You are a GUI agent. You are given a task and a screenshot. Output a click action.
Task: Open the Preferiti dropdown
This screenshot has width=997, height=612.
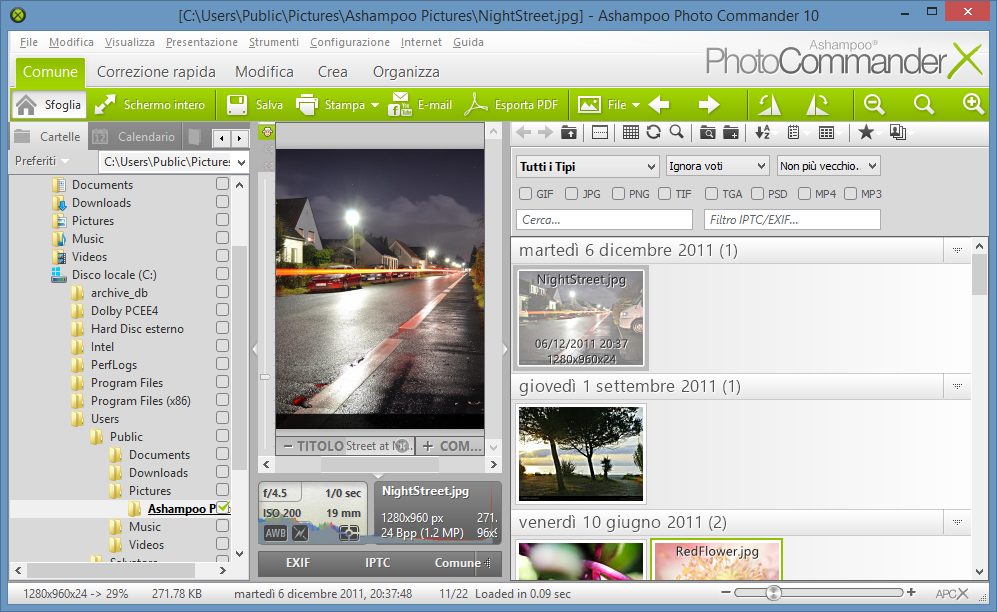pos(41,161)
